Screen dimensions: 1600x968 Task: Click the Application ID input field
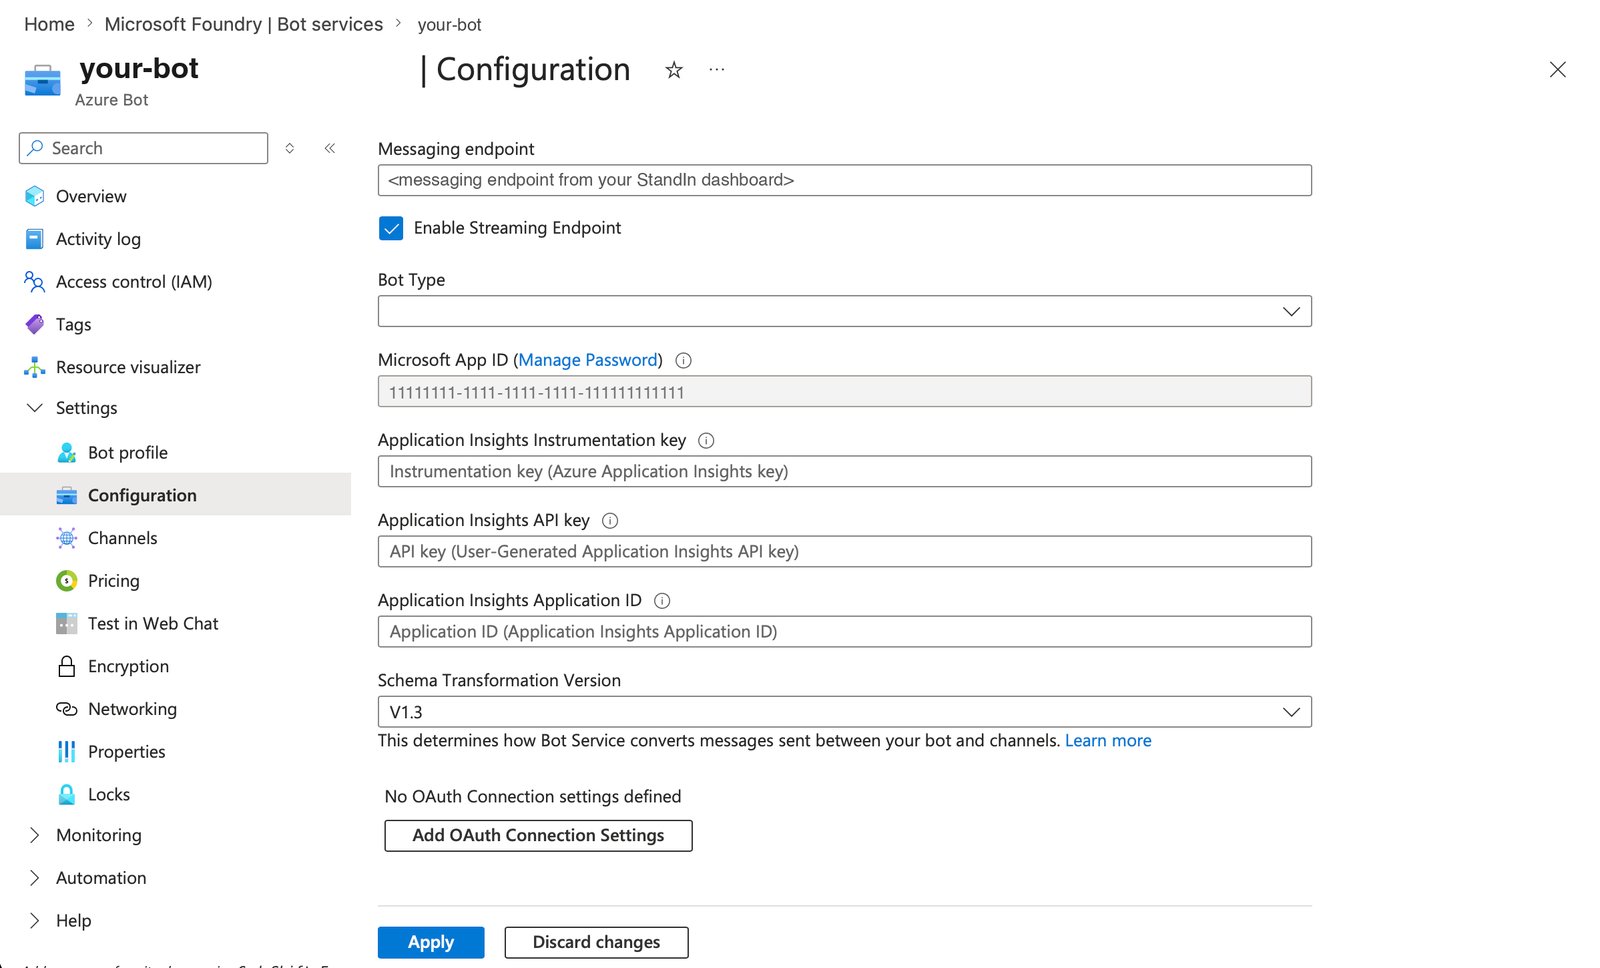tap(845, 631)
